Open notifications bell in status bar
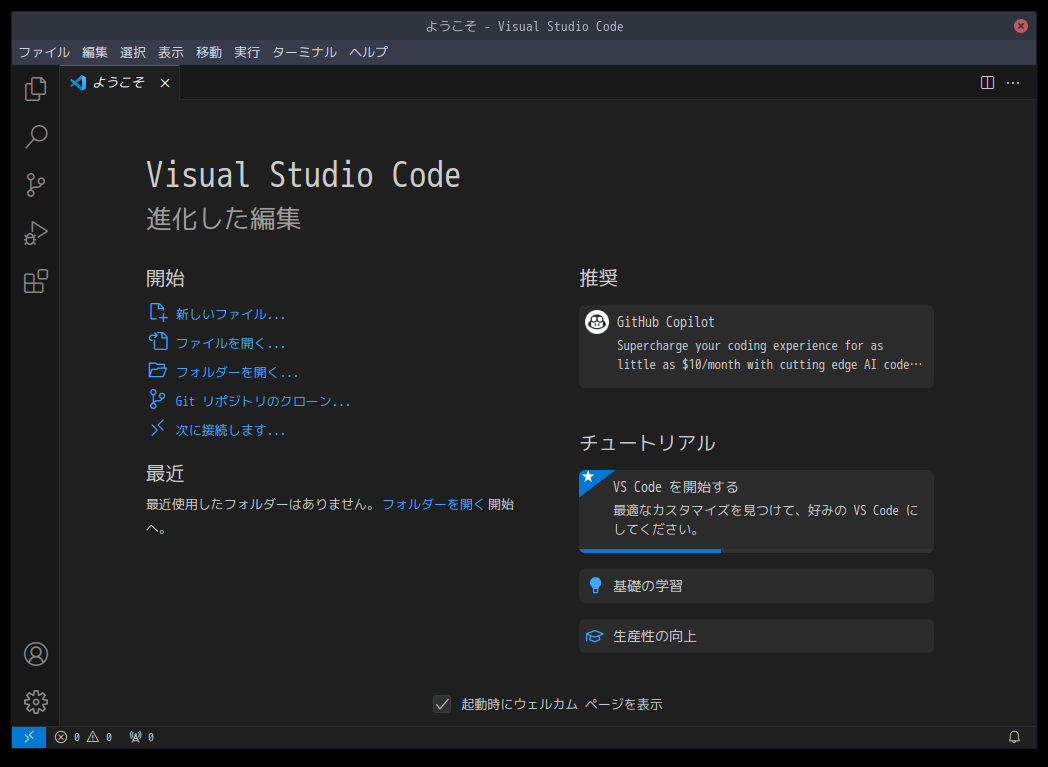 pos(1014,737)
